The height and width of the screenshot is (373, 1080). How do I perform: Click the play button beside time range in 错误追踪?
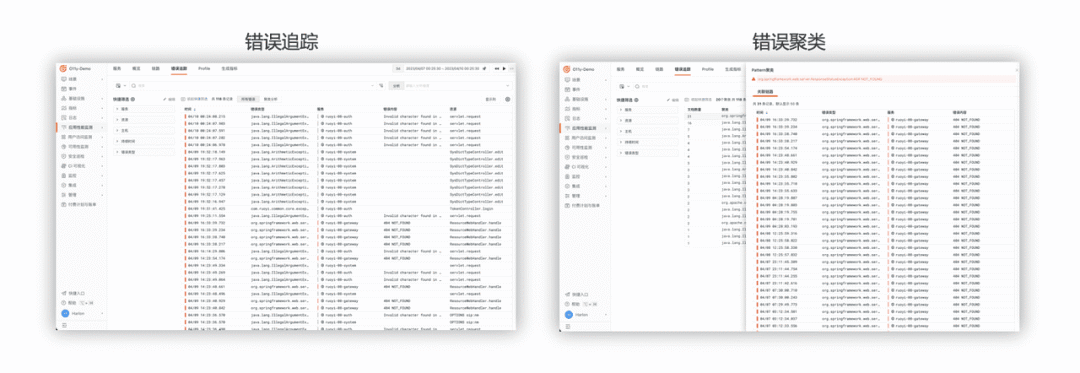point(504,68)
